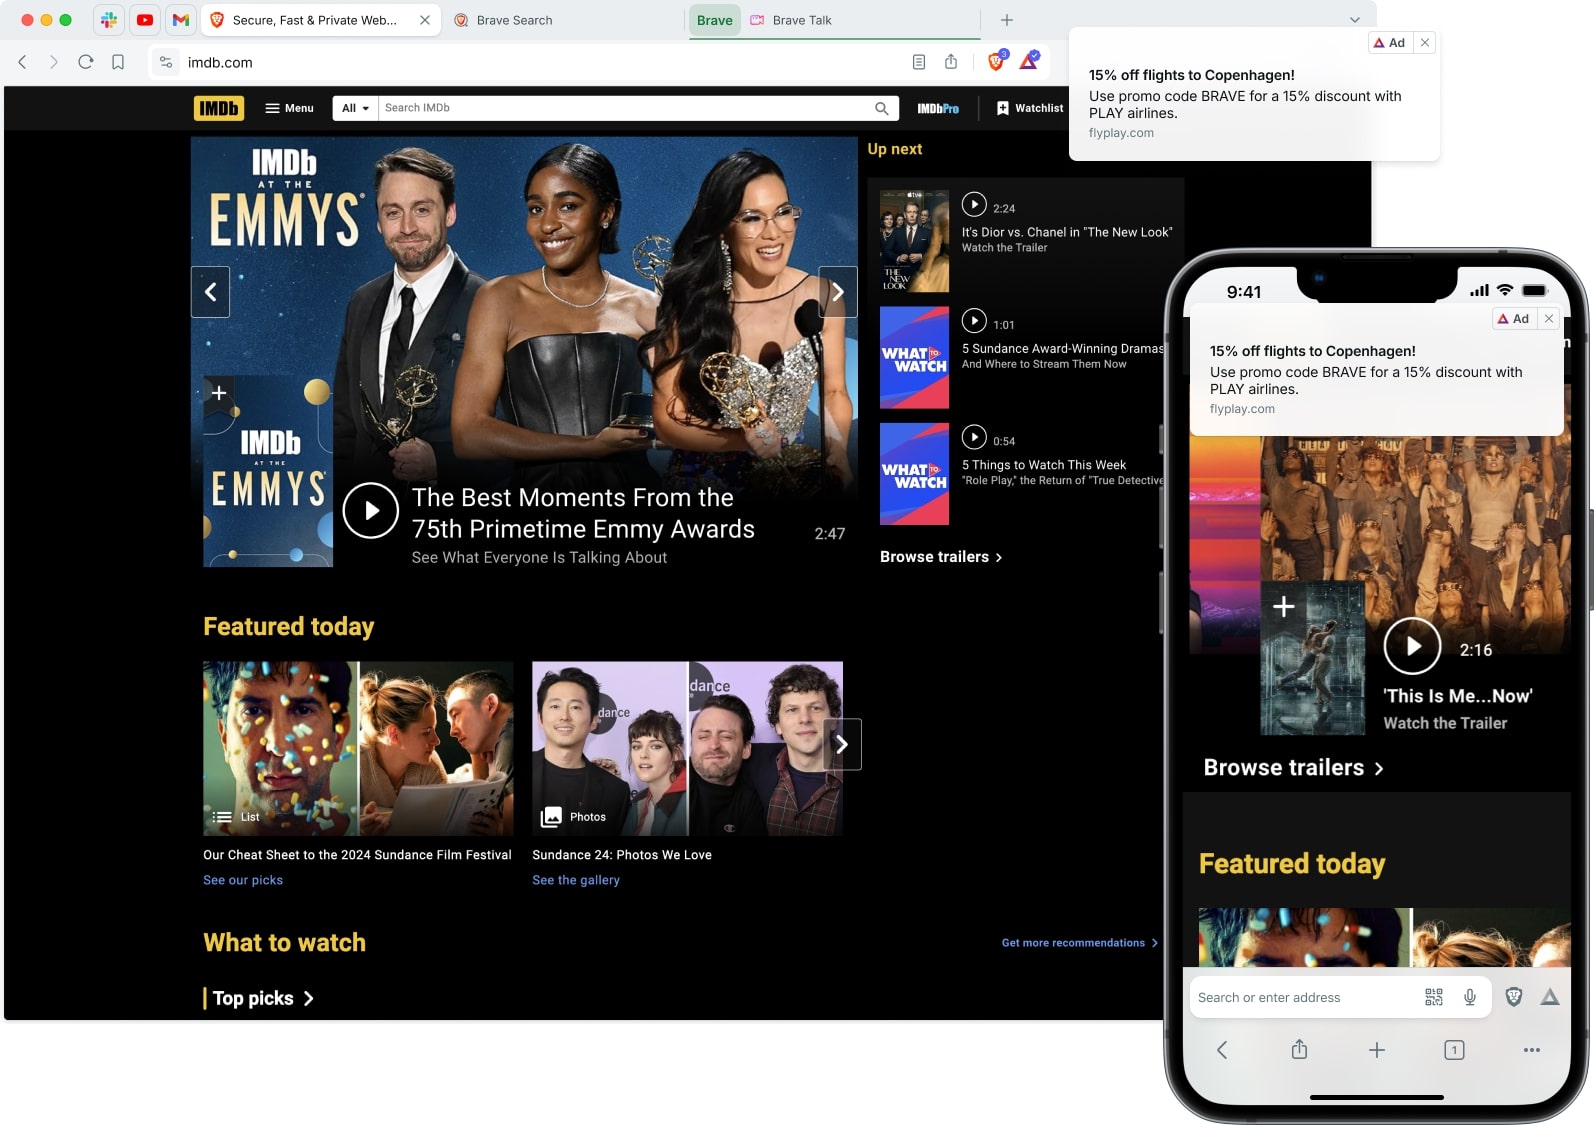Open reader mode icon in address bar
Image resolution: width=1594 pixels, height=1125 pixels.
[x=919, y=62]
